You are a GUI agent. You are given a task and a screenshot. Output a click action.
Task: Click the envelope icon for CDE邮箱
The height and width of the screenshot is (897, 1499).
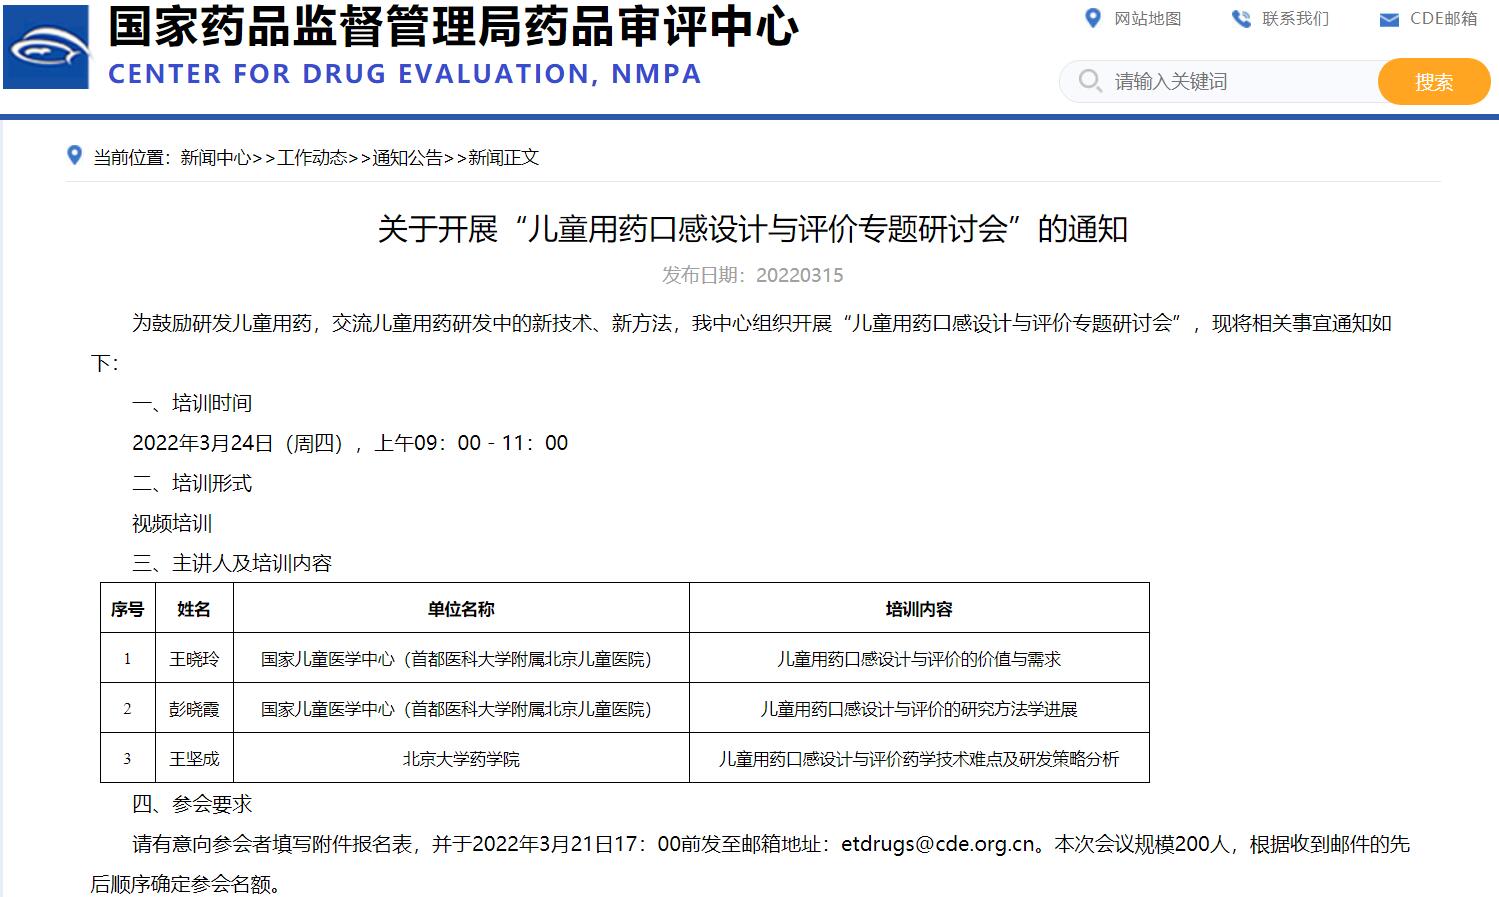pyautogui.click(x=1389, y=20)
